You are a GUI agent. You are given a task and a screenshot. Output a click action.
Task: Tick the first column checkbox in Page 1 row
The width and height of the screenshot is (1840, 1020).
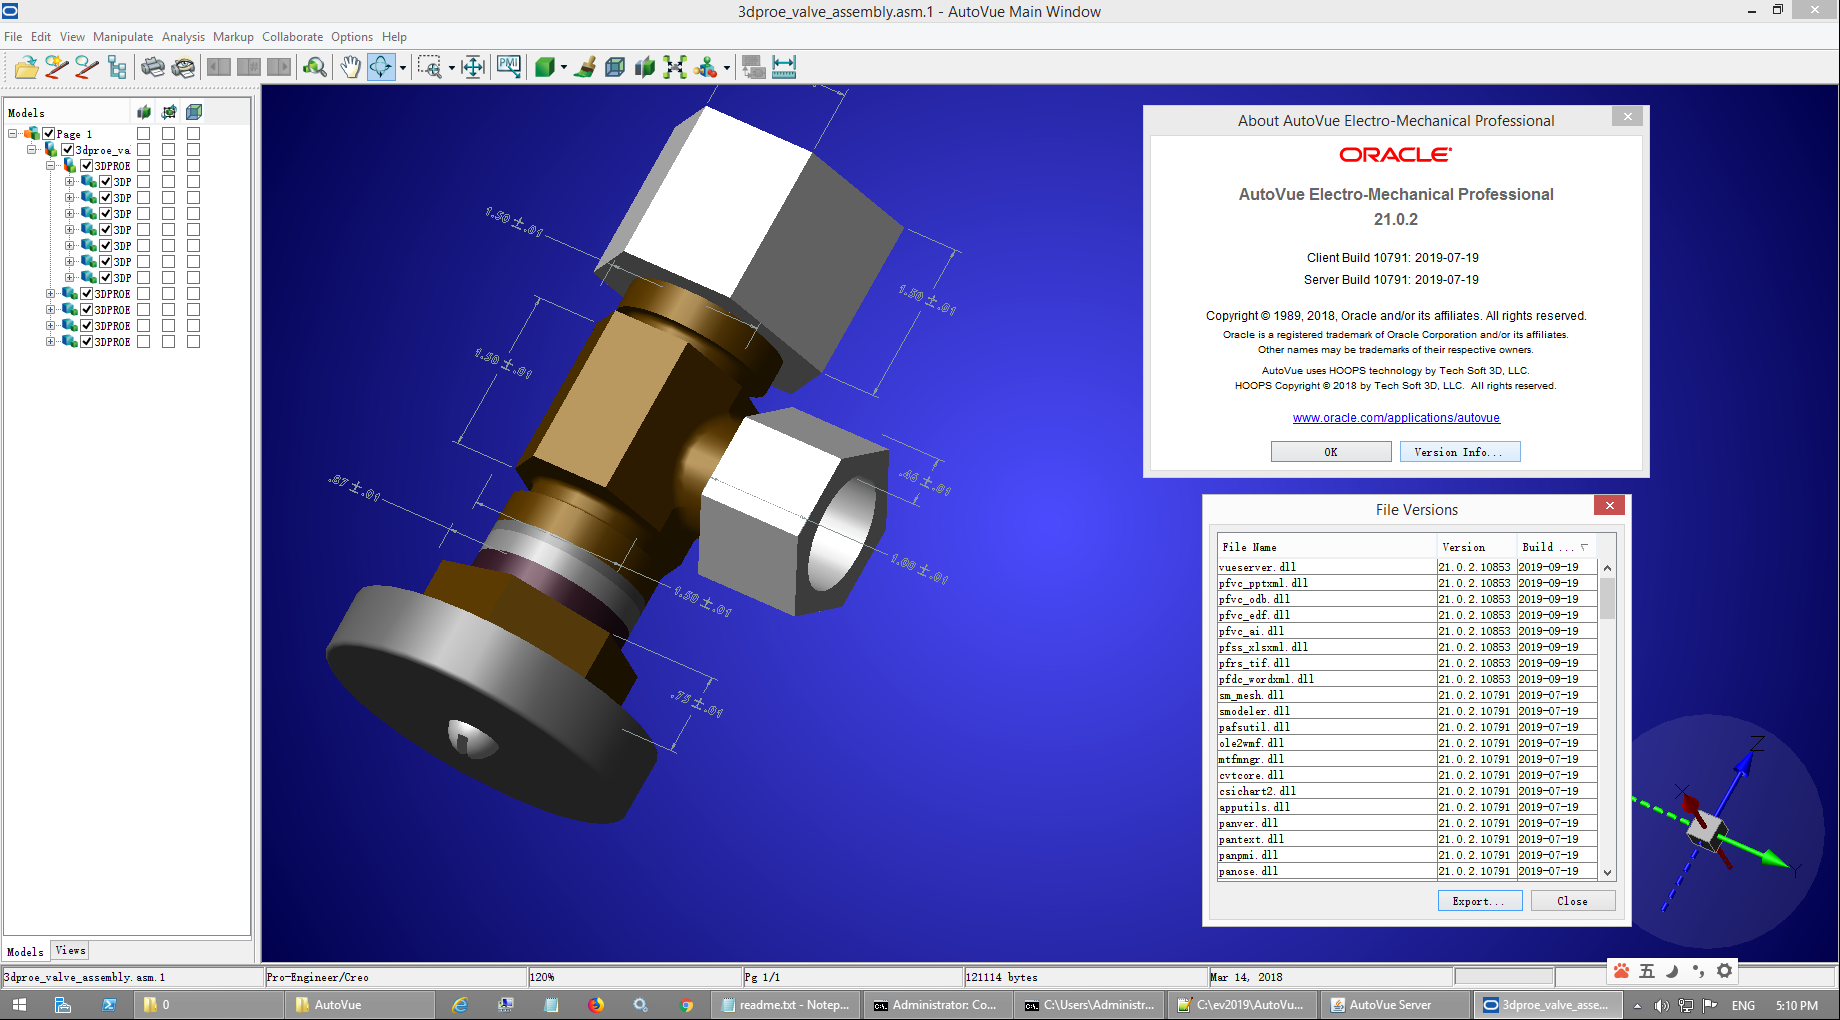coord(144,133)
